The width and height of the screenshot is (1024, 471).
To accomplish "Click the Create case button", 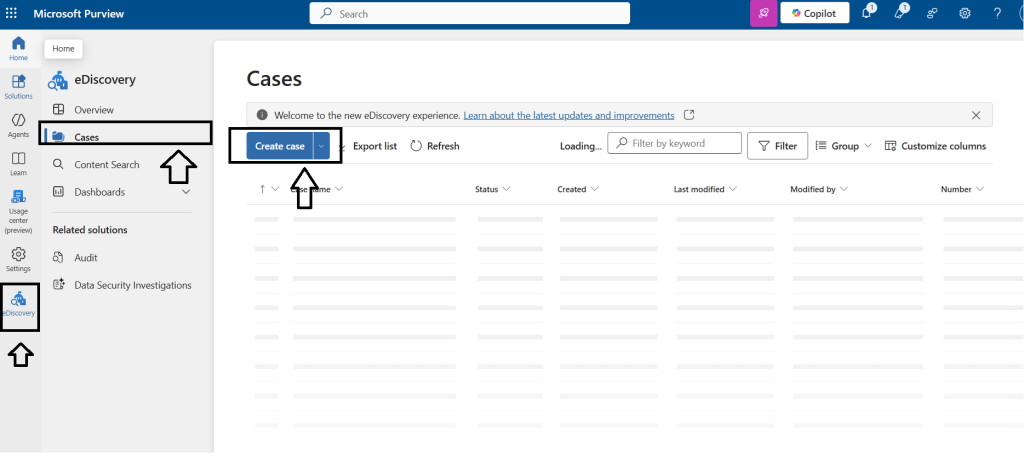I will (x=280, y=146).
